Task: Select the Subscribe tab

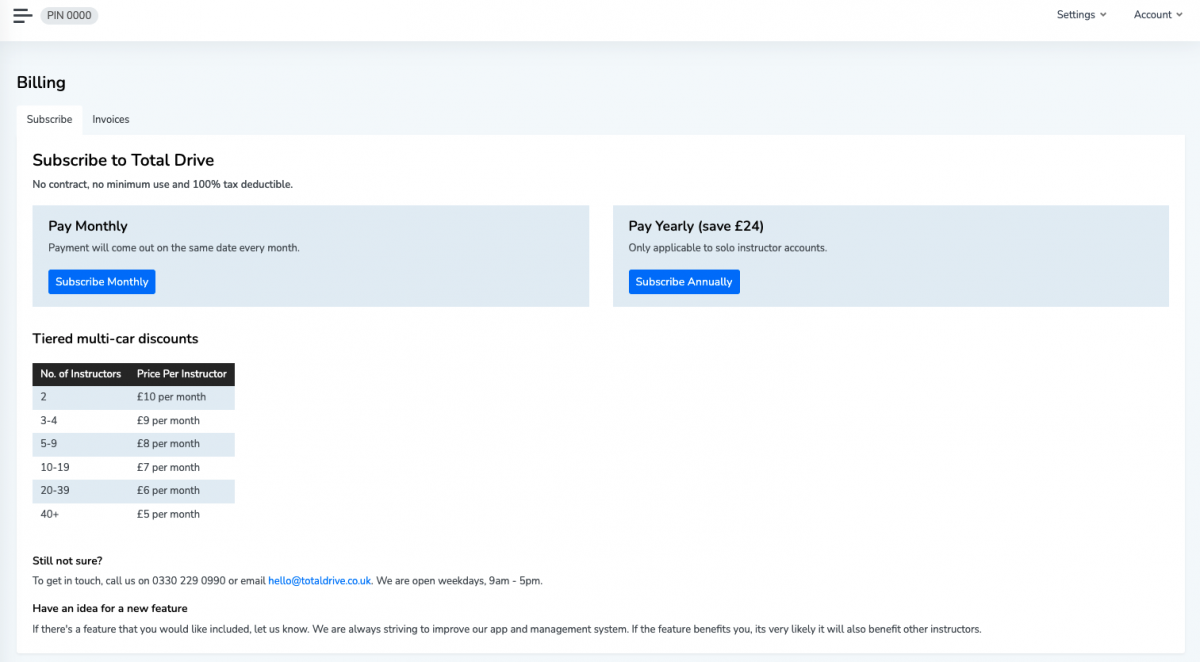Action: 48,119
